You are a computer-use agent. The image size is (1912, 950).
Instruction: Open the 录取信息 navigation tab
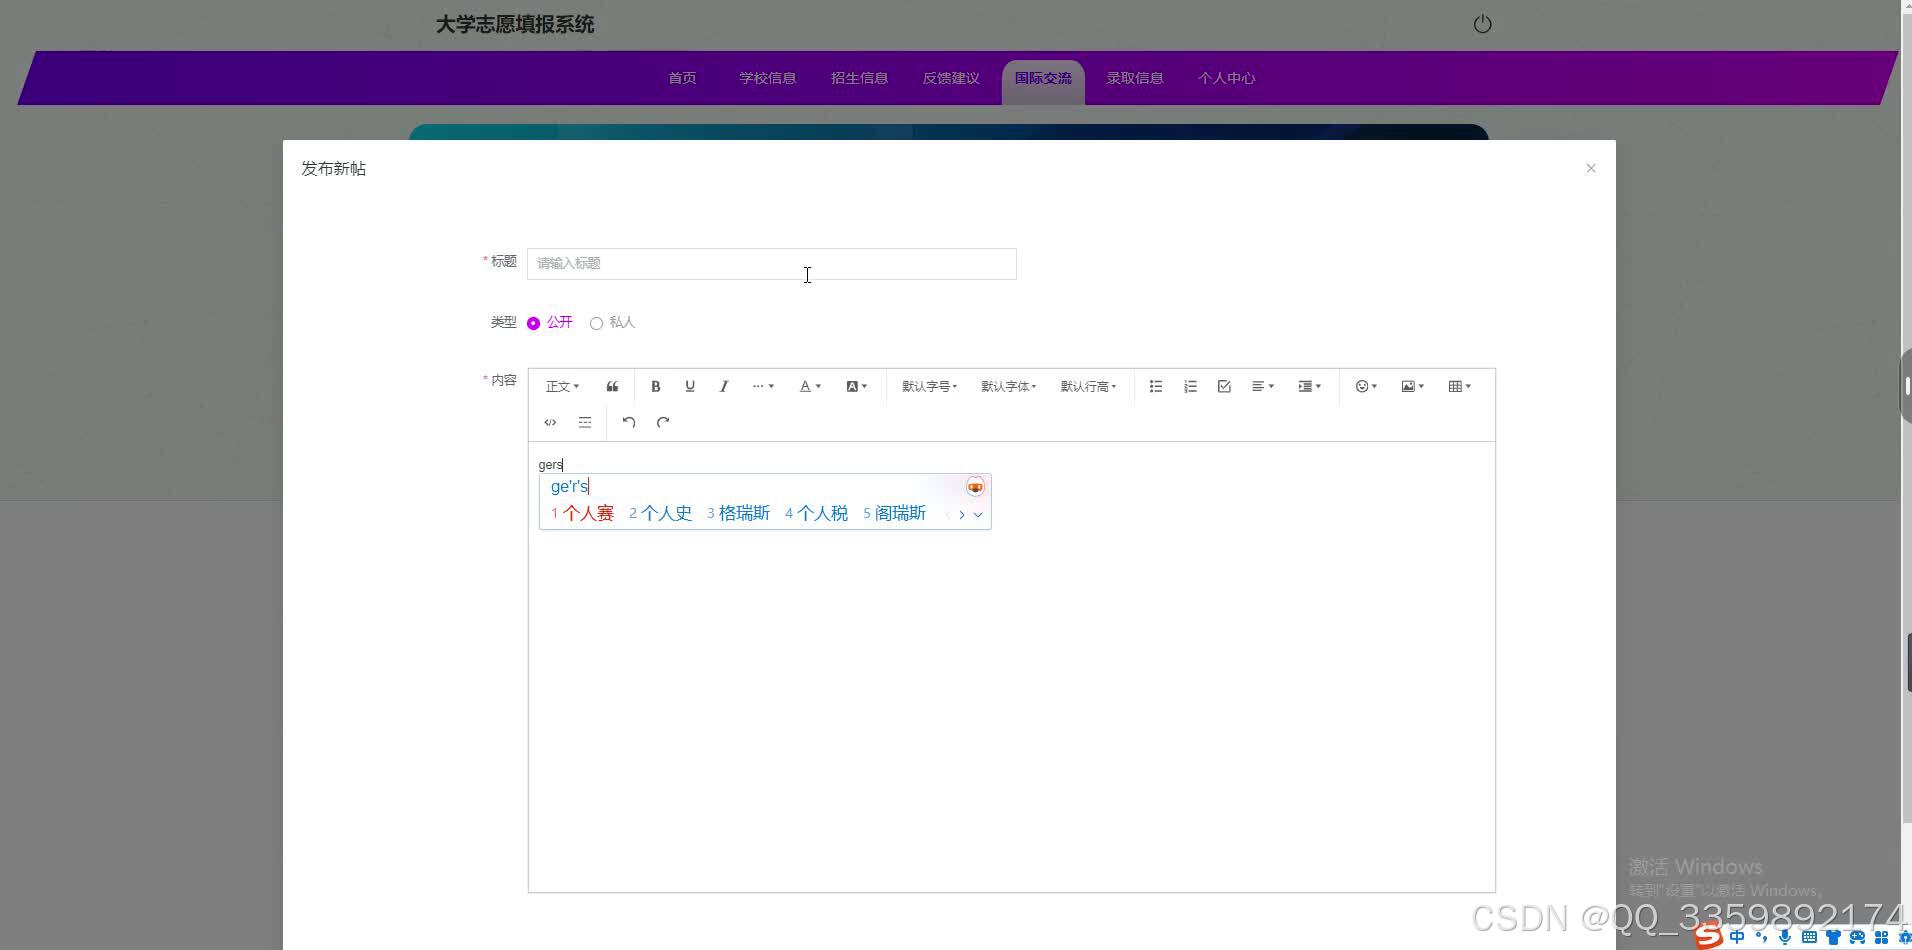1135,78
